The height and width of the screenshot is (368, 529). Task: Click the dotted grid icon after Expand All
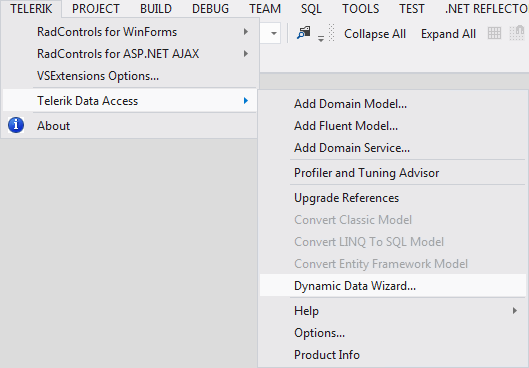click(x=517, y=33)
